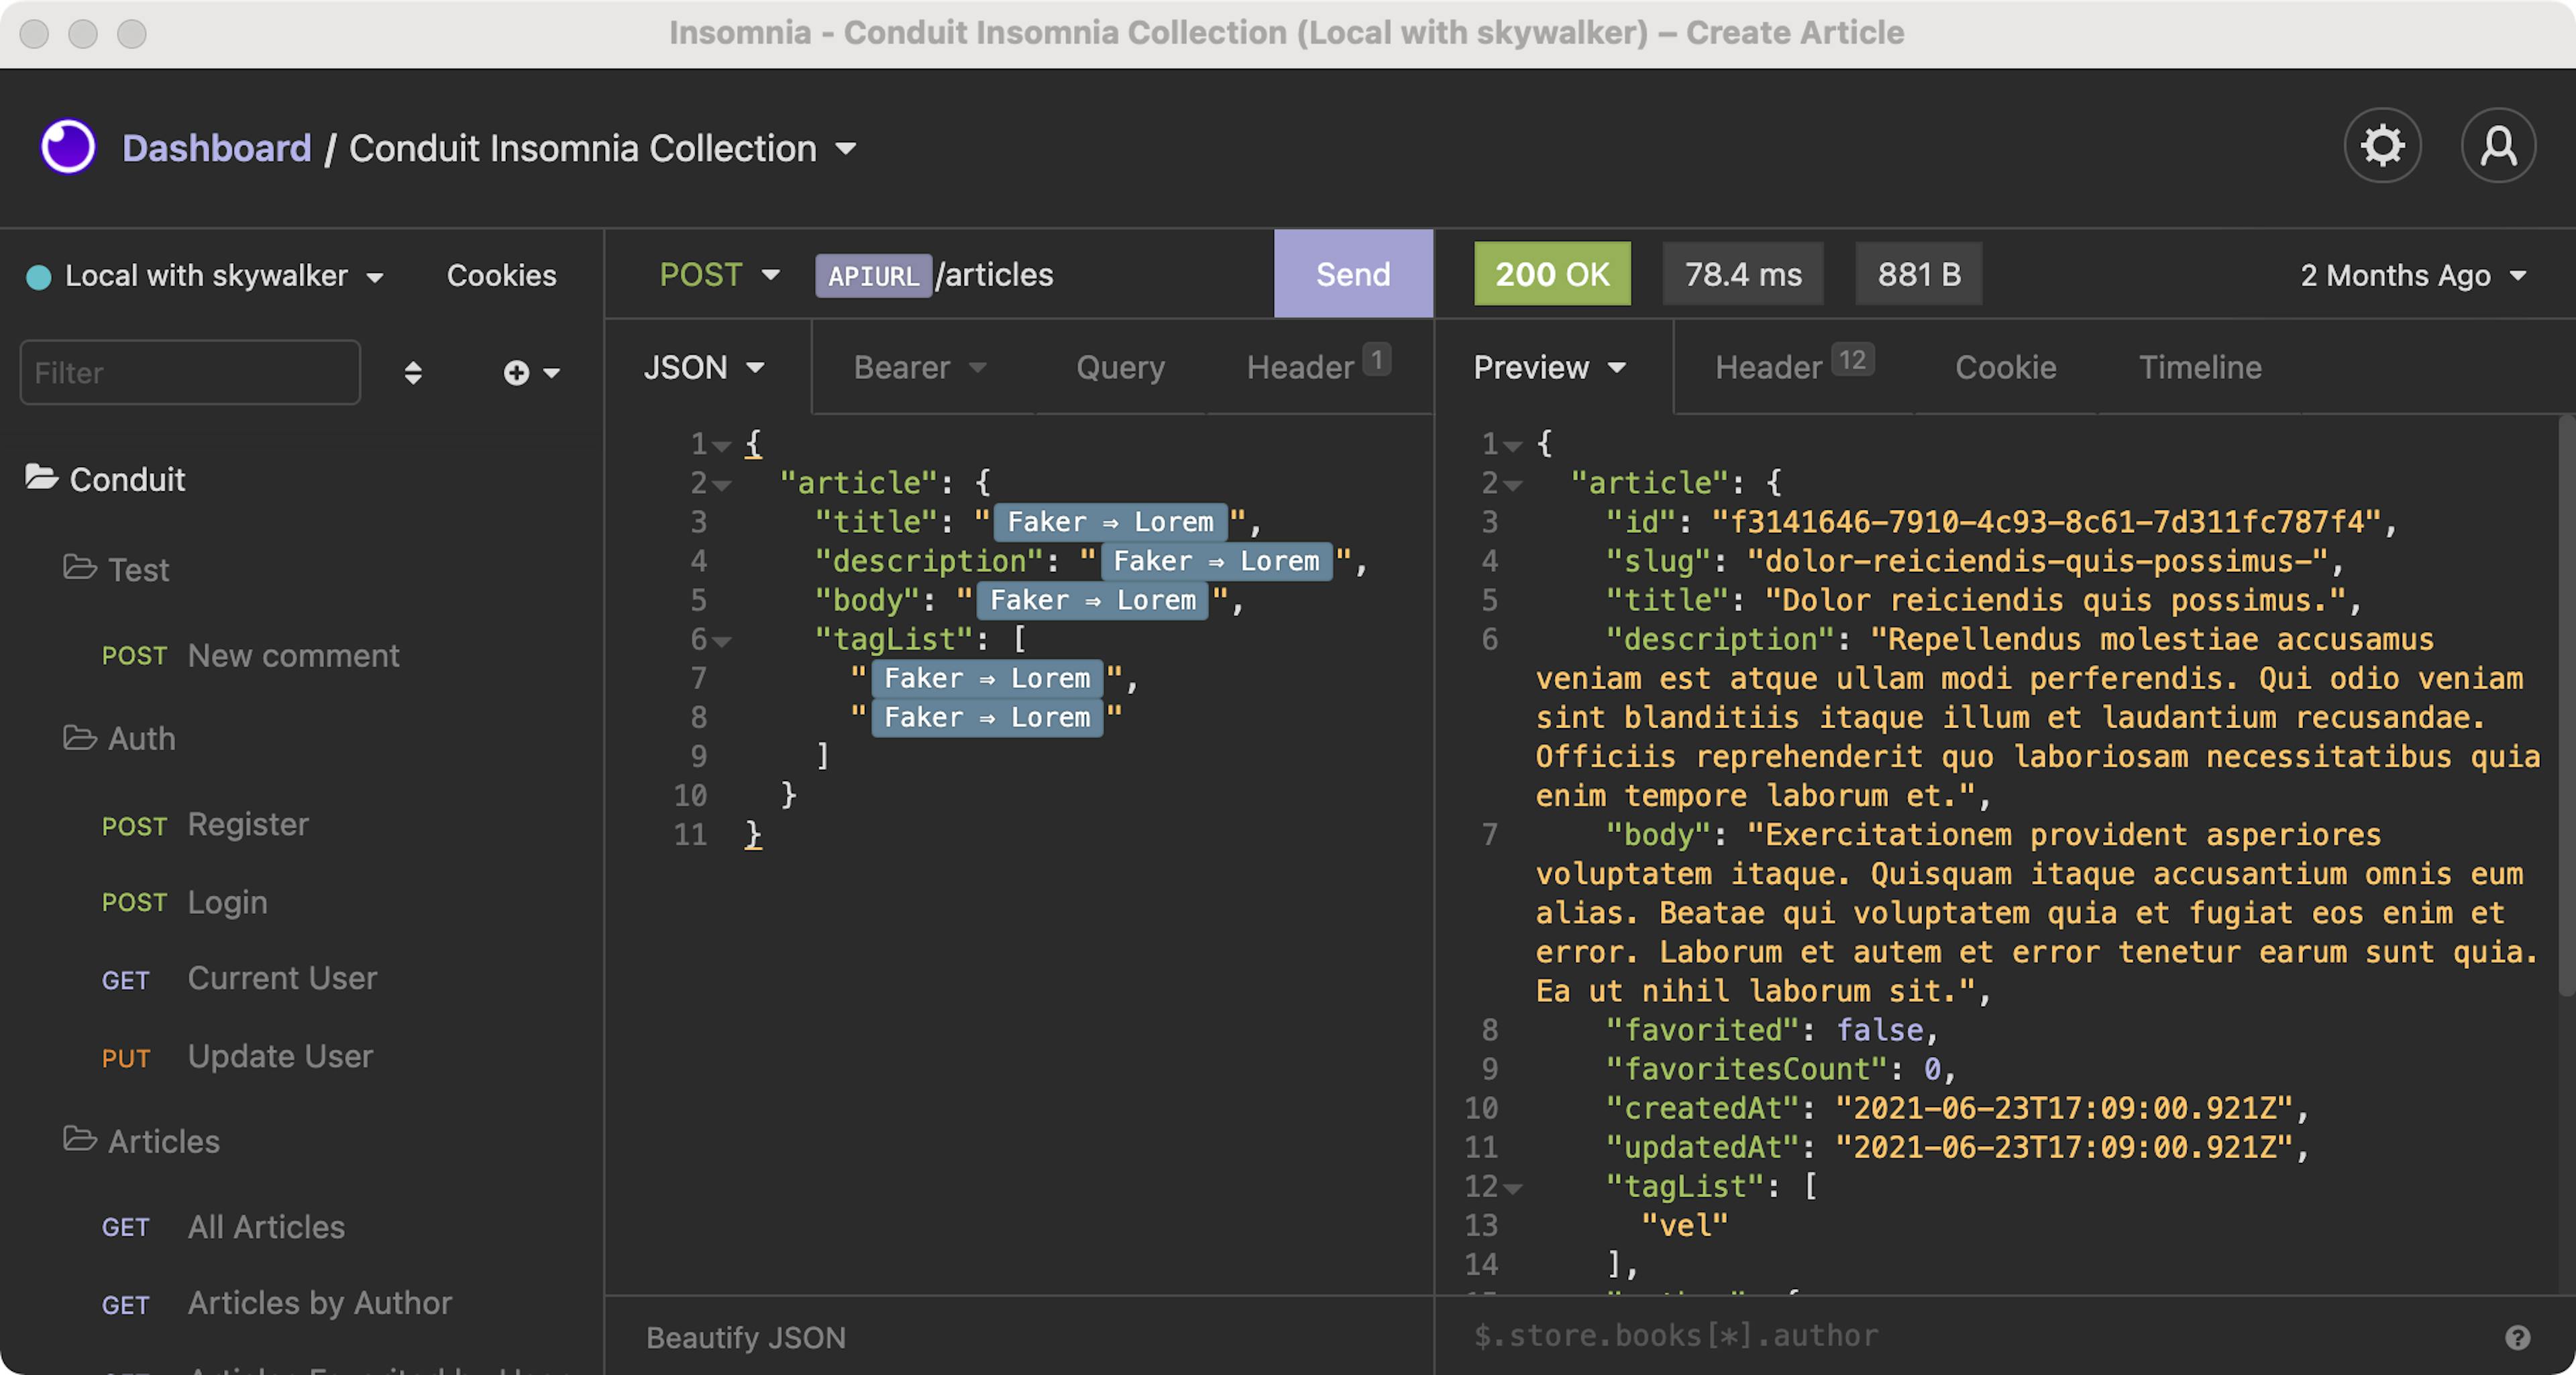The width and height of the screenshot is (2576, 1375).
Task: Open the Dashboard collection dropdown
Action: (x=847, y=148)
